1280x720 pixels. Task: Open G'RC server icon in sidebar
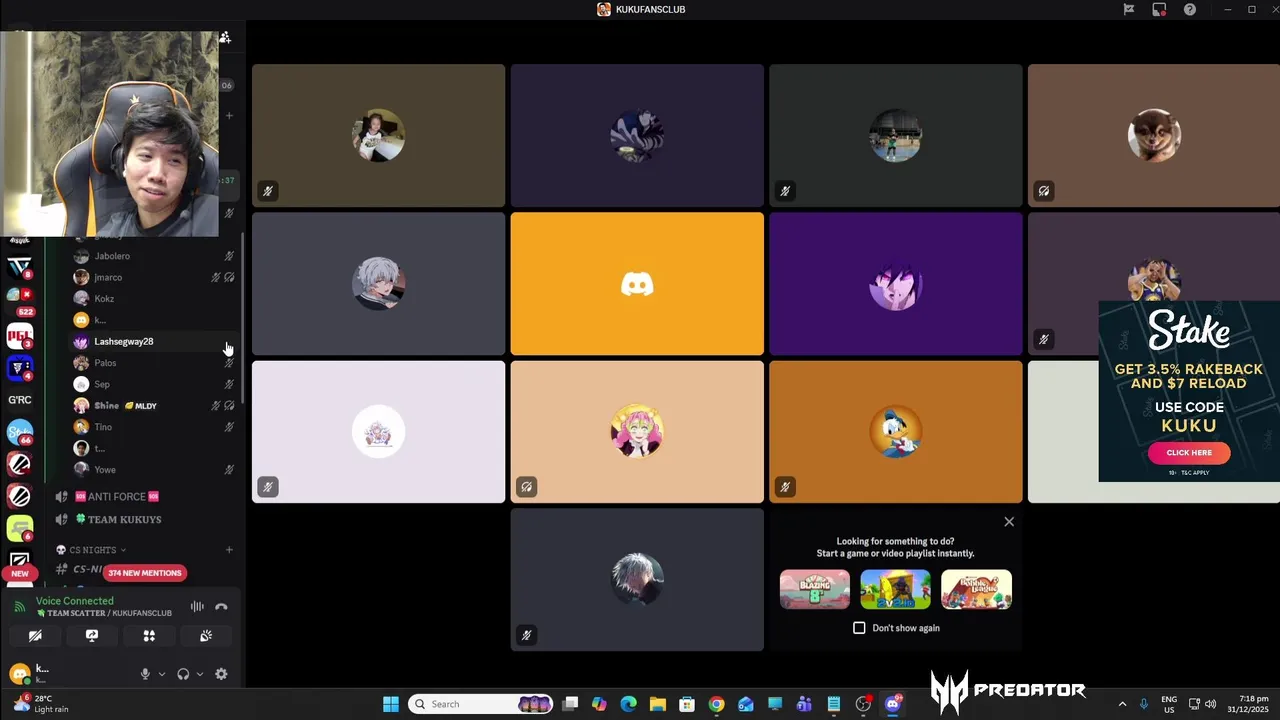point(19,400)
